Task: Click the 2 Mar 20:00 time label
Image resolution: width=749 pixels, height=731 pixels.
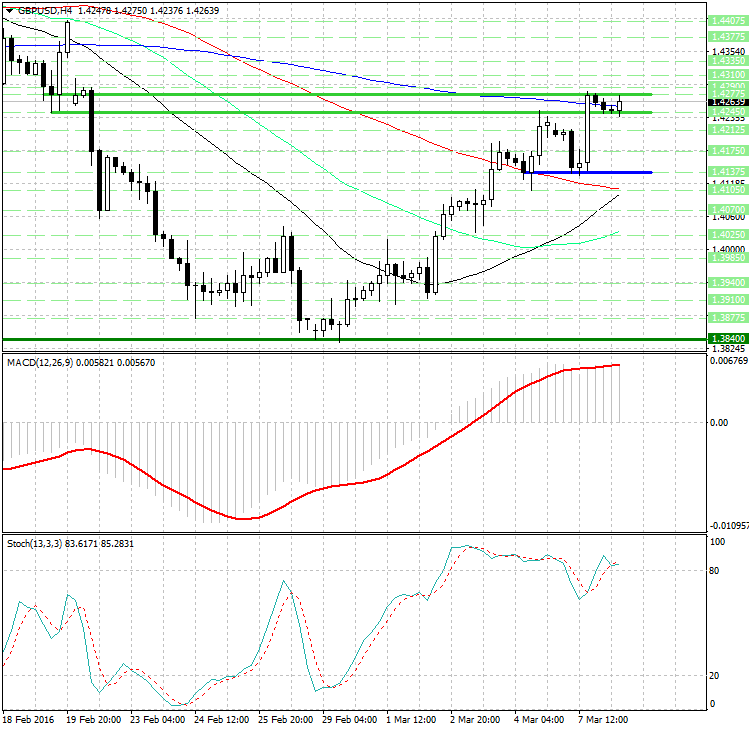Action: click(475, 720)
